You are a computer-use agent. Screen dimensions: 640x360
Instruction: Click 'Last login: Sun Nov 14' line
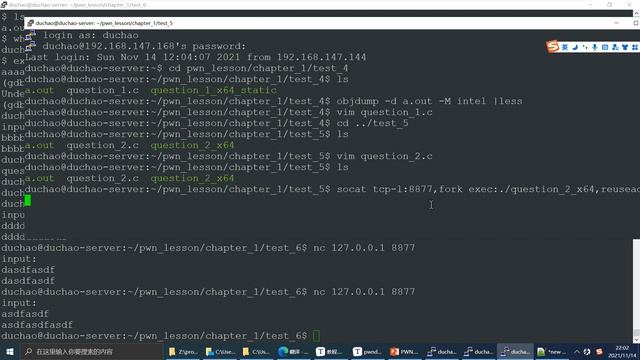point(196,57)
